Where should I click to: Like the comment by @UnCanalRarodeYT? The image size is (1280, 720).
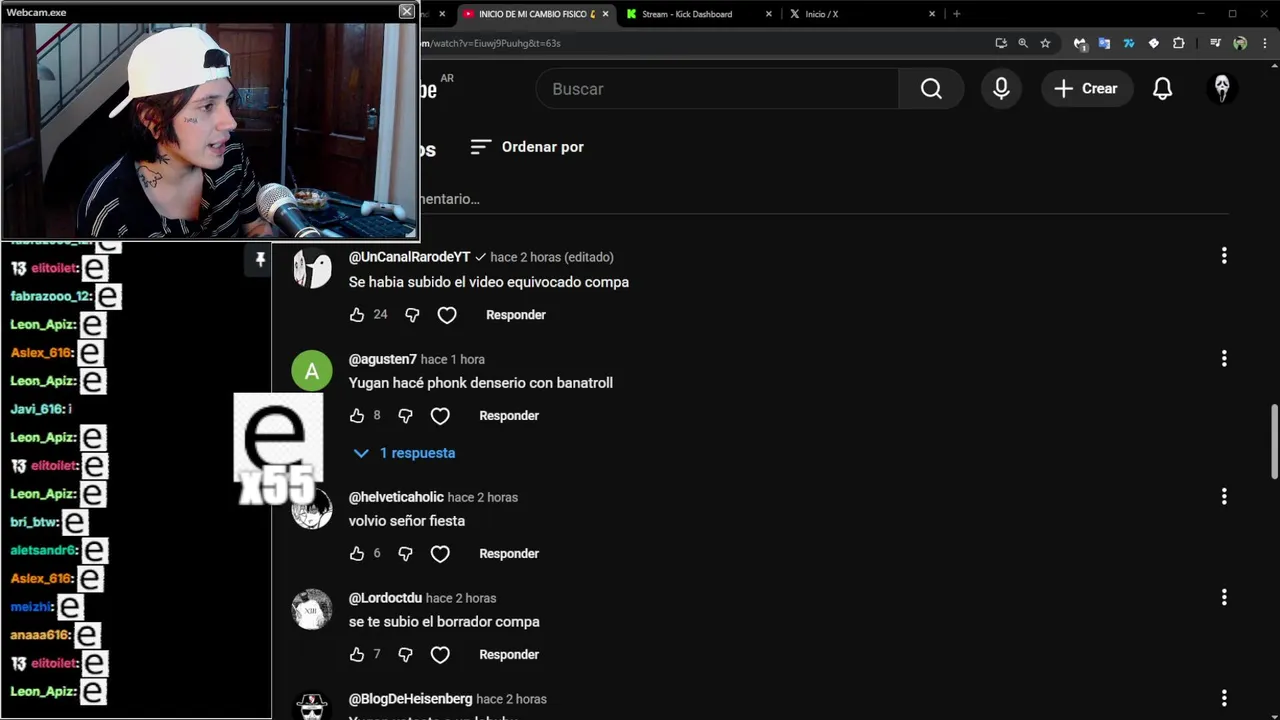tap(357, 315)
